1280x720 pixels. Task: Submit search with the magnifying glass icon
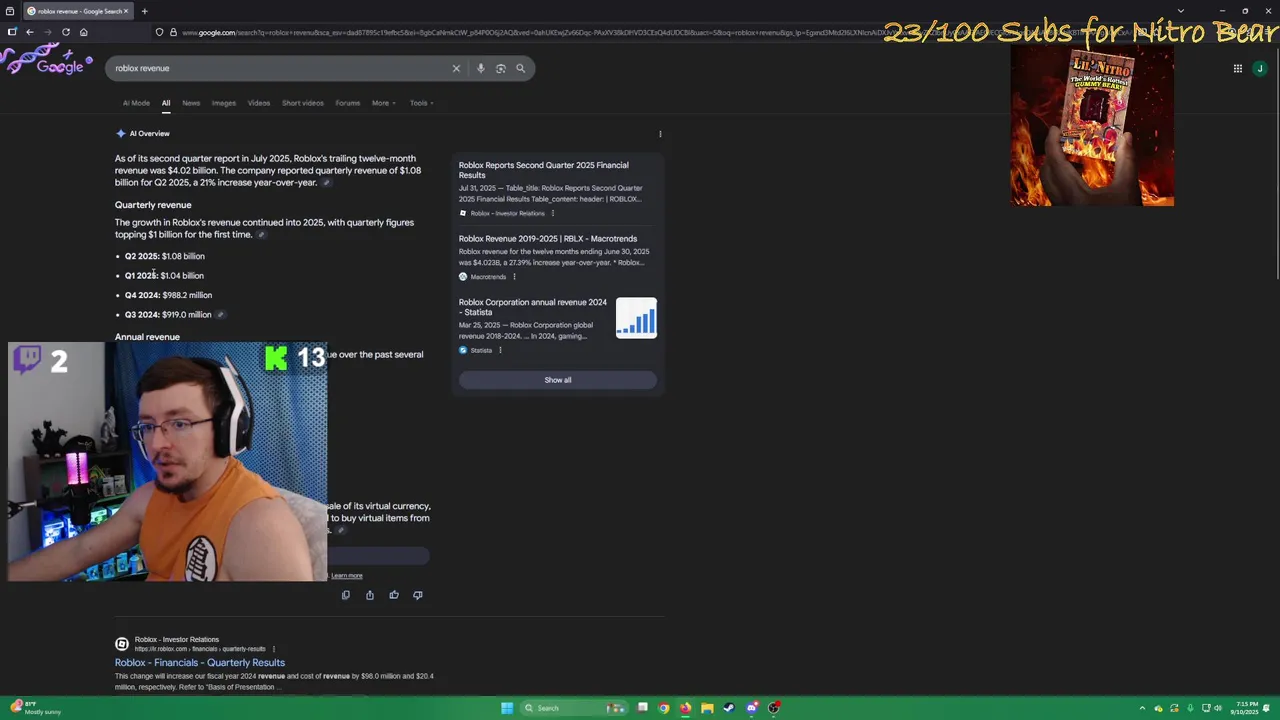click(521, 68)
